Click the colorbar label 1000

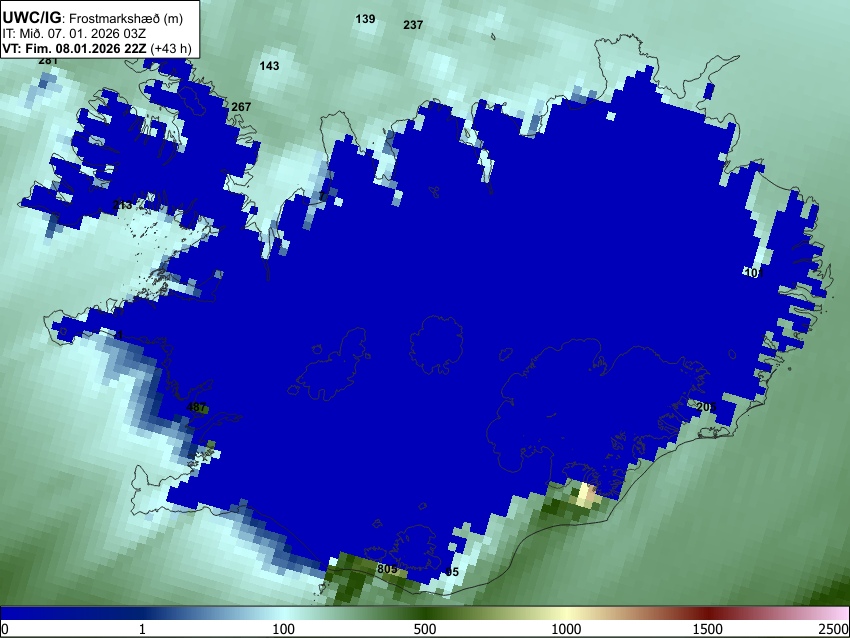point(566,629)
